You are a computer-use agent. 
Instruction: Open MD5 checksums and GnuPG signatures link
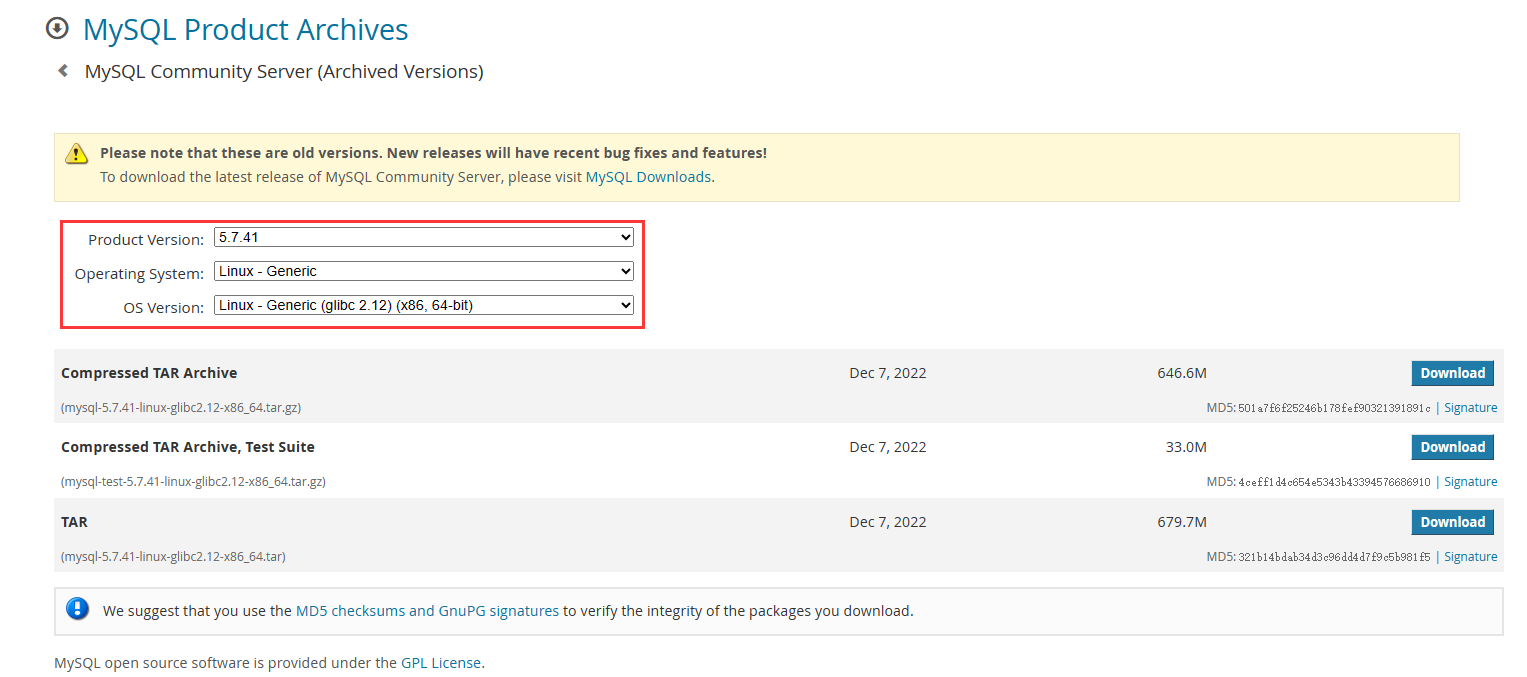point(427,610)
